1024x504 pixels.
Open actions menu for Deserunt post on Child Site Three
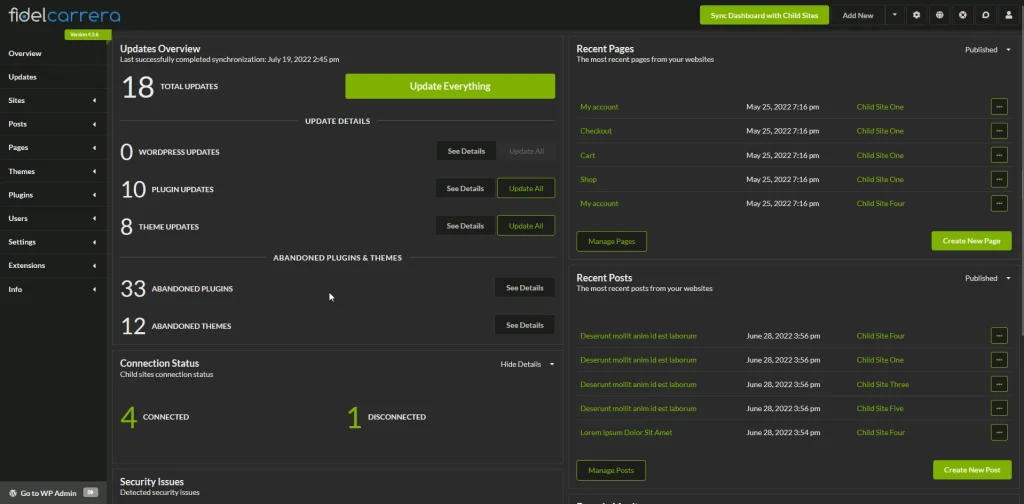(x=999, y=384)
